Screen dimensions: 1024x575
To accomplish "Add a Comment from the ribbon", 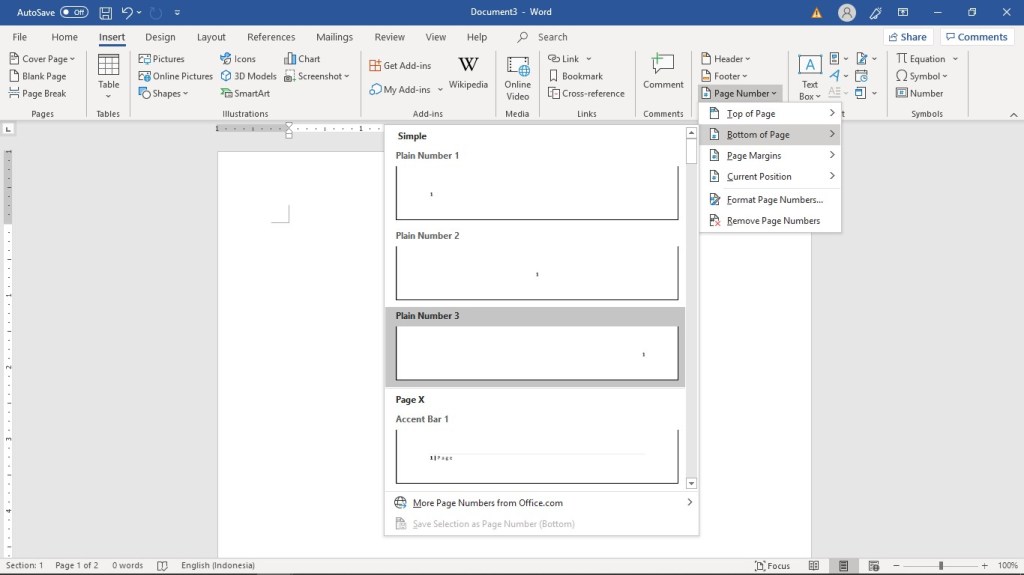I will [x=663, y=73].
